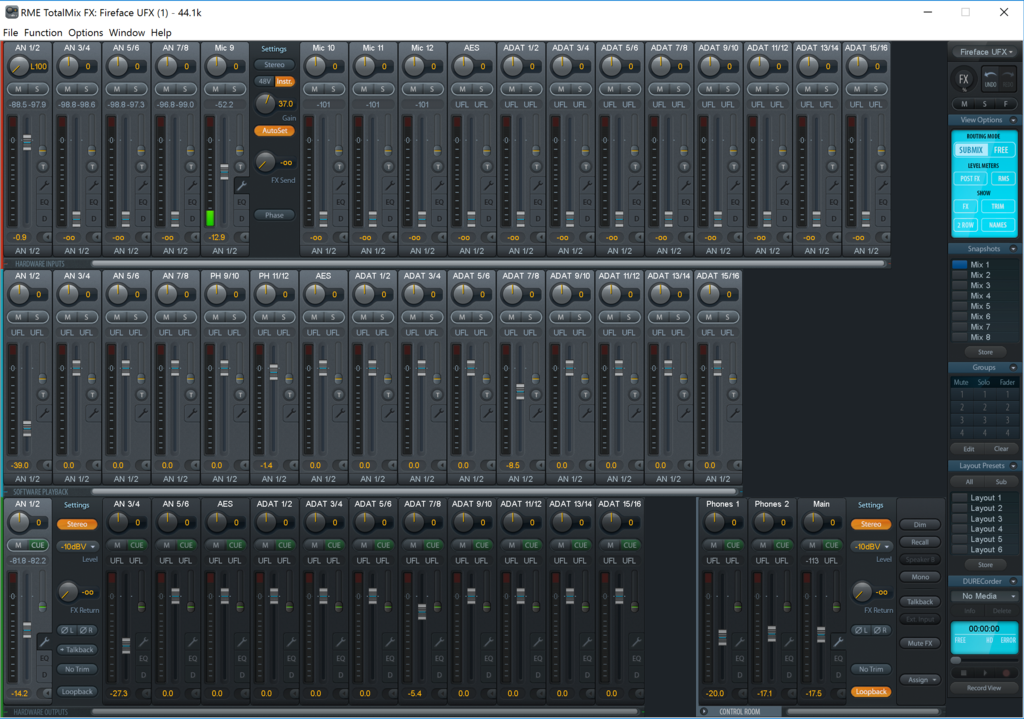Viewport: 1024px width, 719px height.
Task: Toggle Loopback in Main output settings
Action: (871, 692)
